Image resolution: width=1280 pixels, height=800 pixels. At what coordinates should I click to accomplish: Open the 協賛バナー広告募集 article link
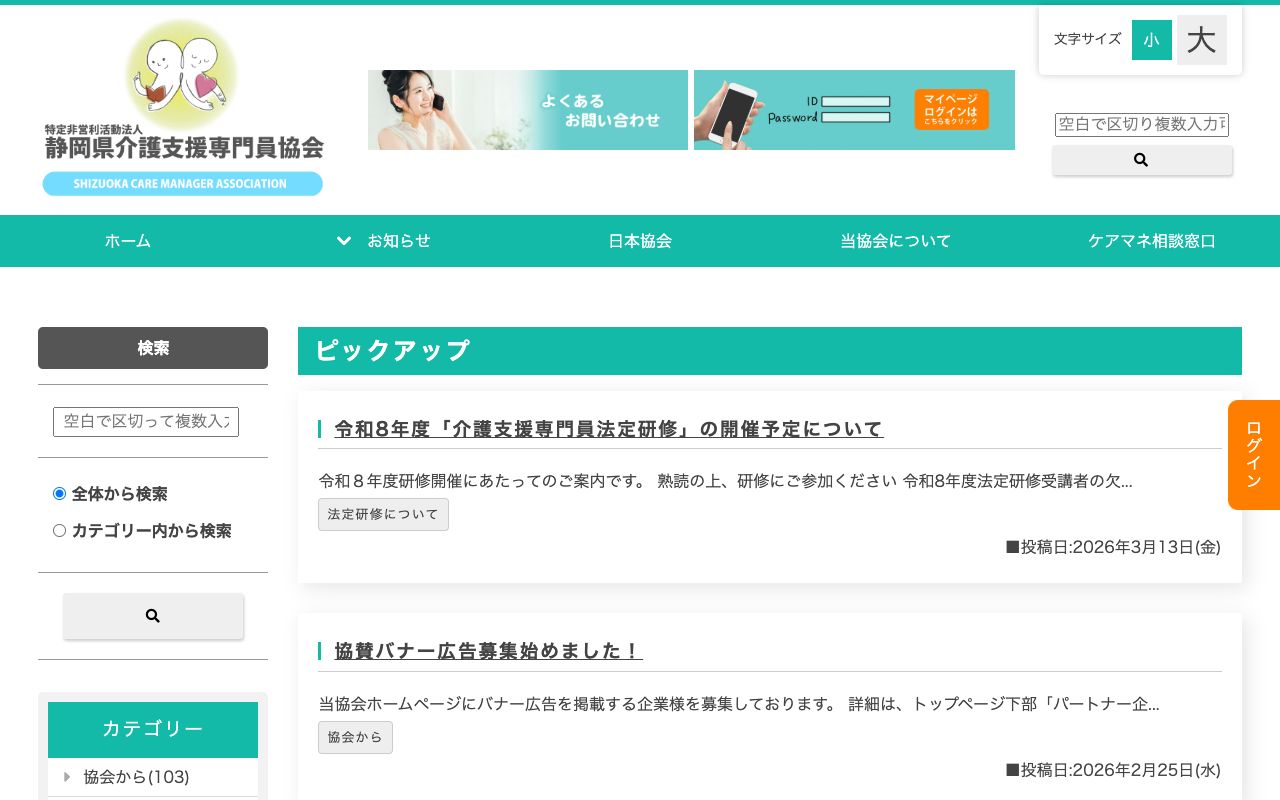pos(488,651)
